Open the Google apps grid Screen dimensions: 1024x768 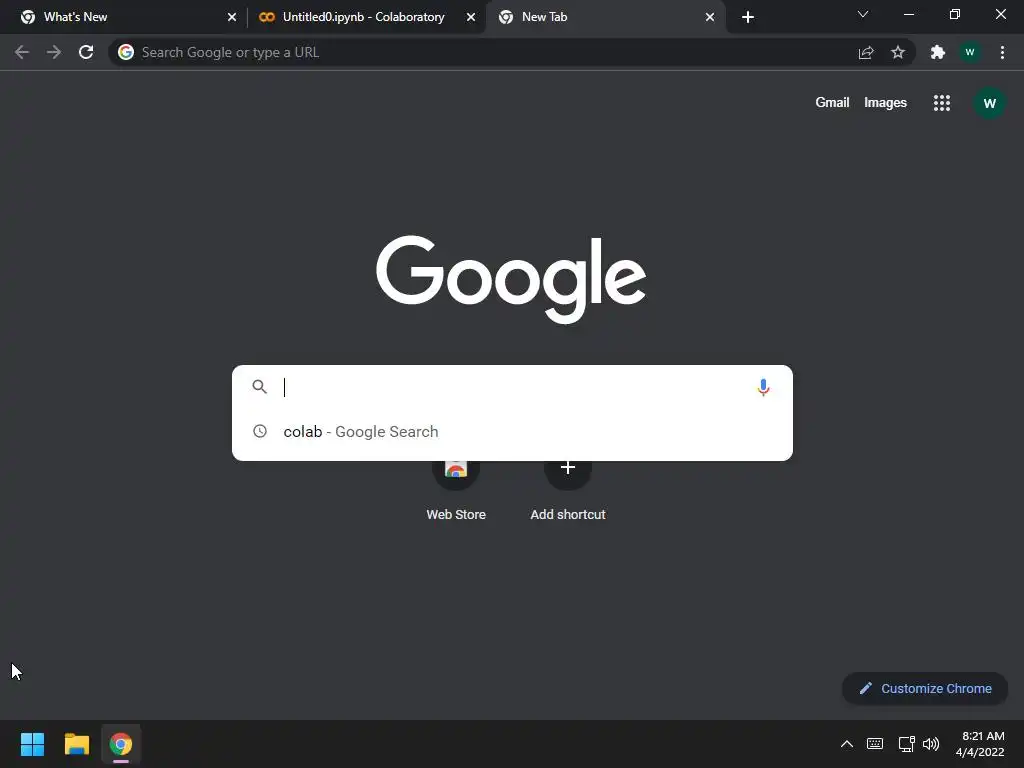942,103
